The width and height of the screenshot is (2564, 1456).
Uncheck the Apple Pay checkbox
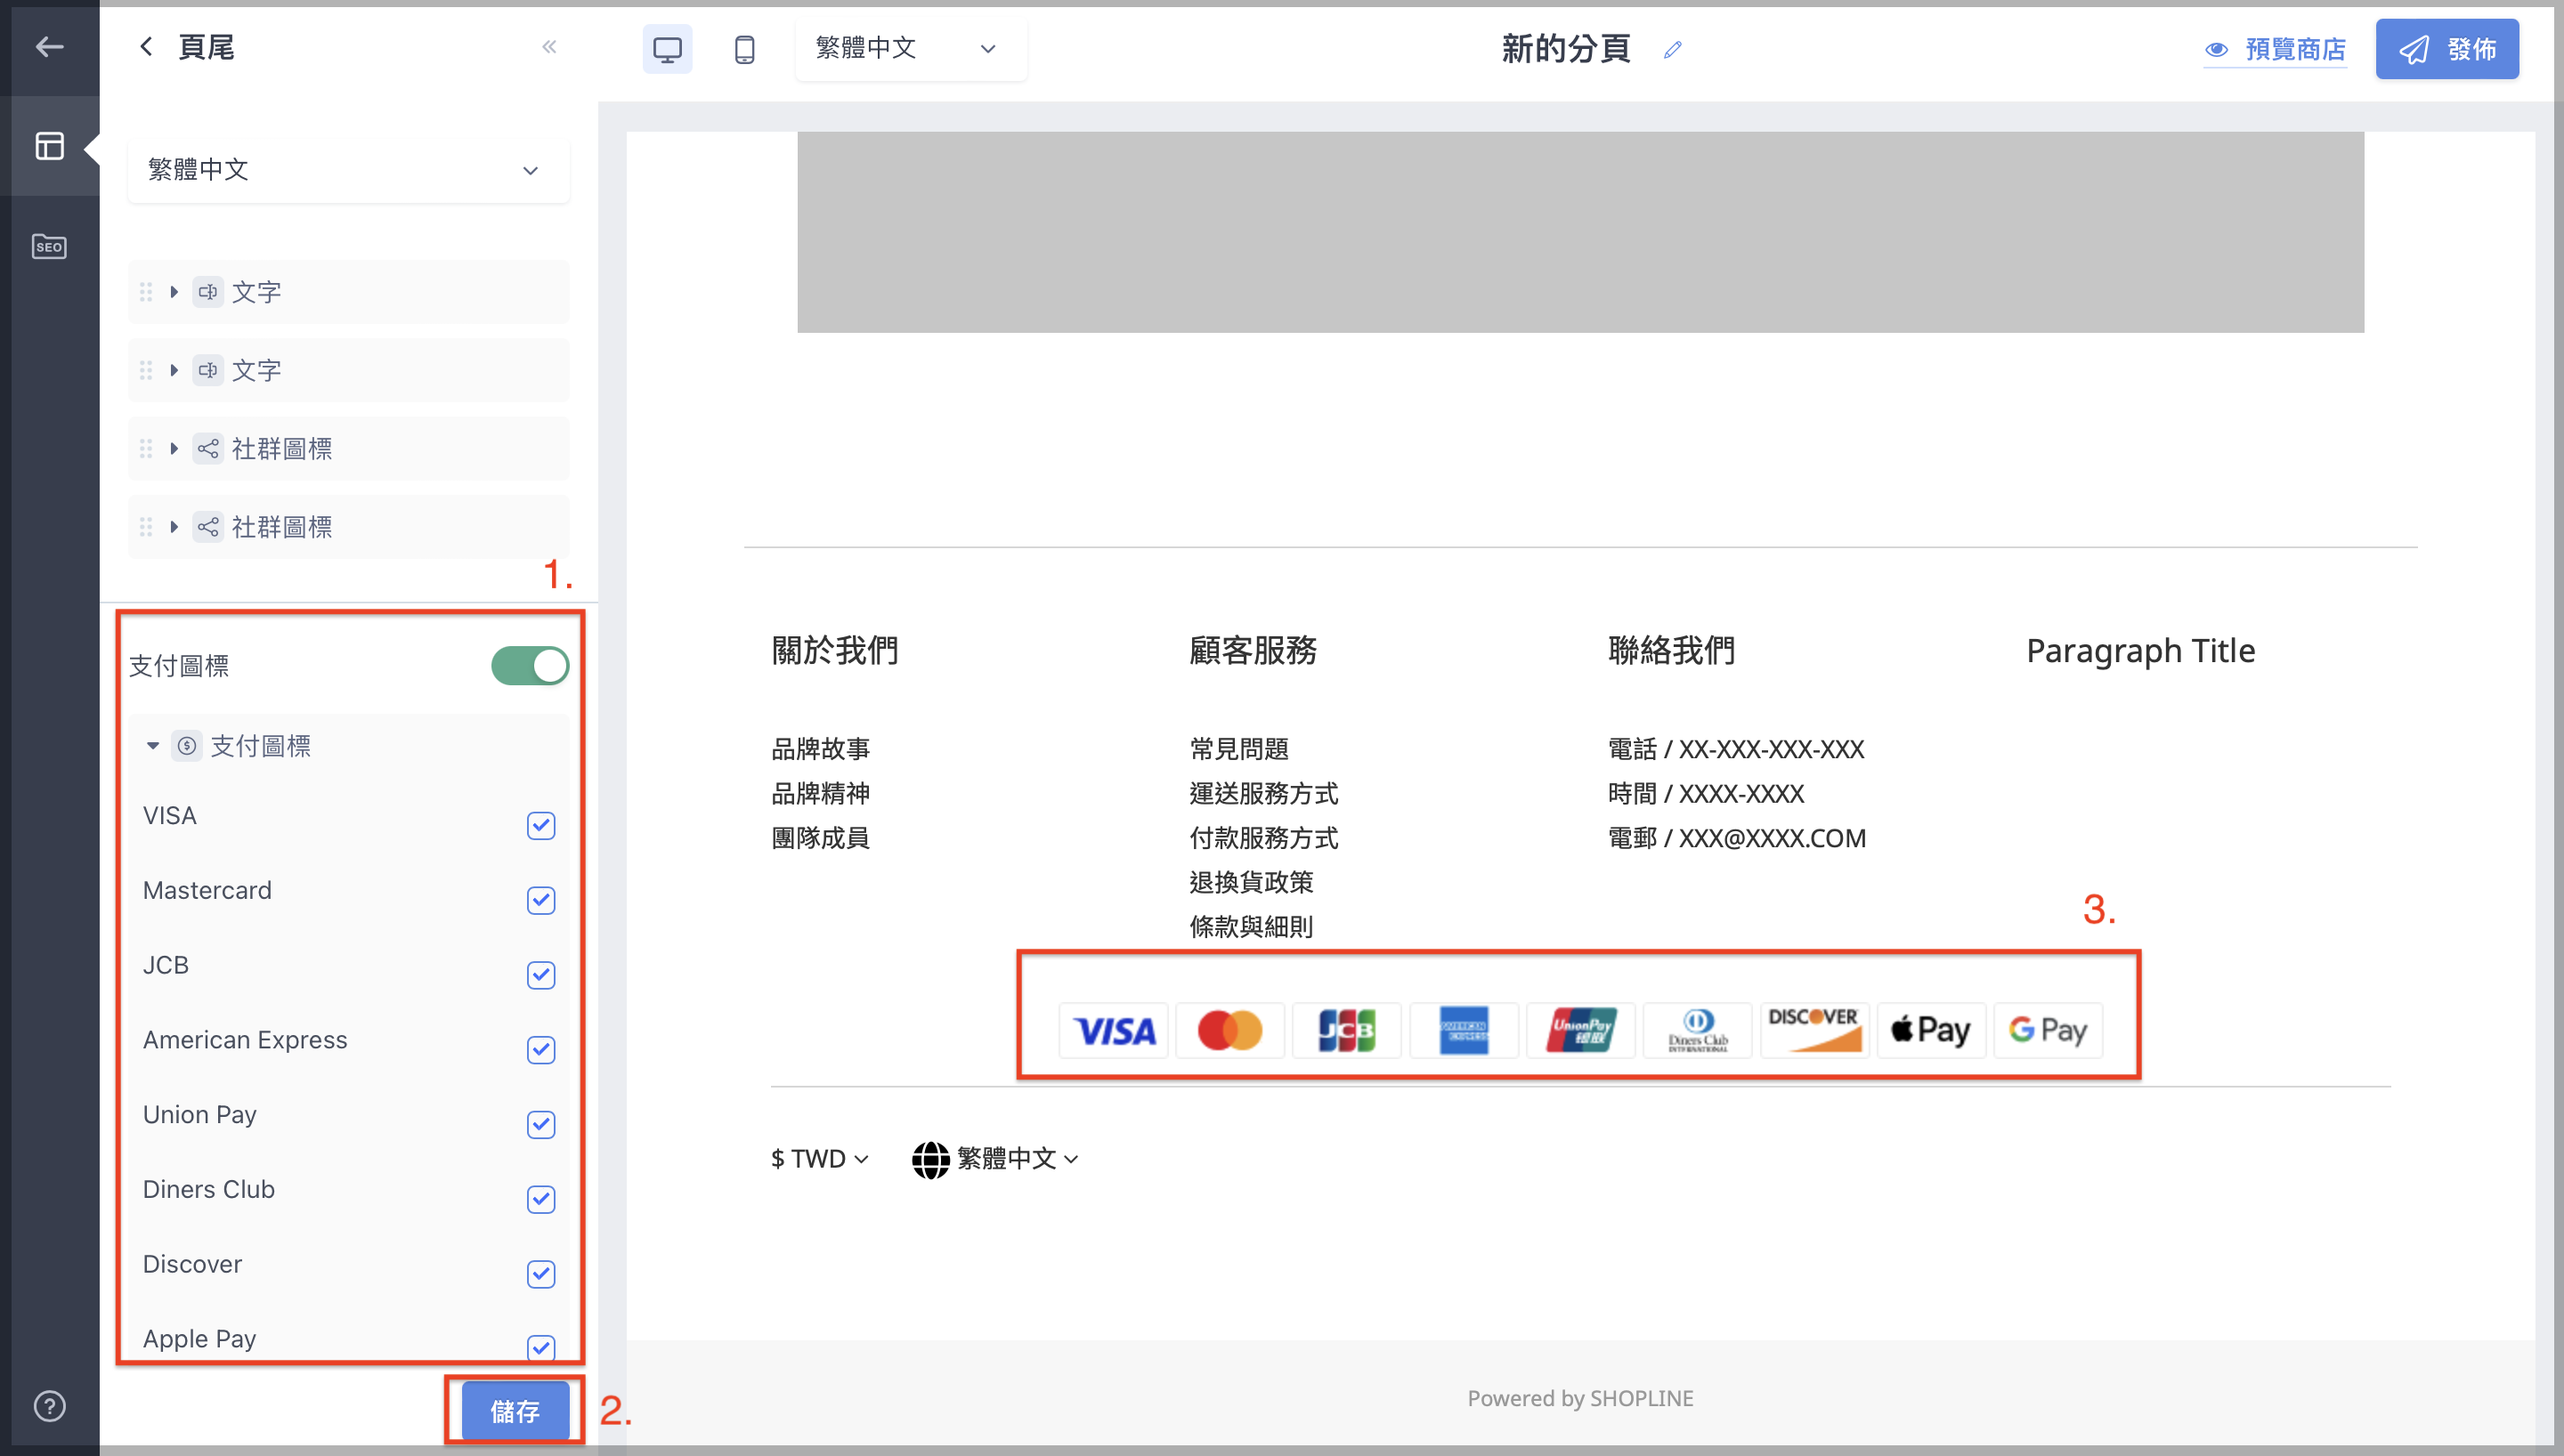point(541,1347)
